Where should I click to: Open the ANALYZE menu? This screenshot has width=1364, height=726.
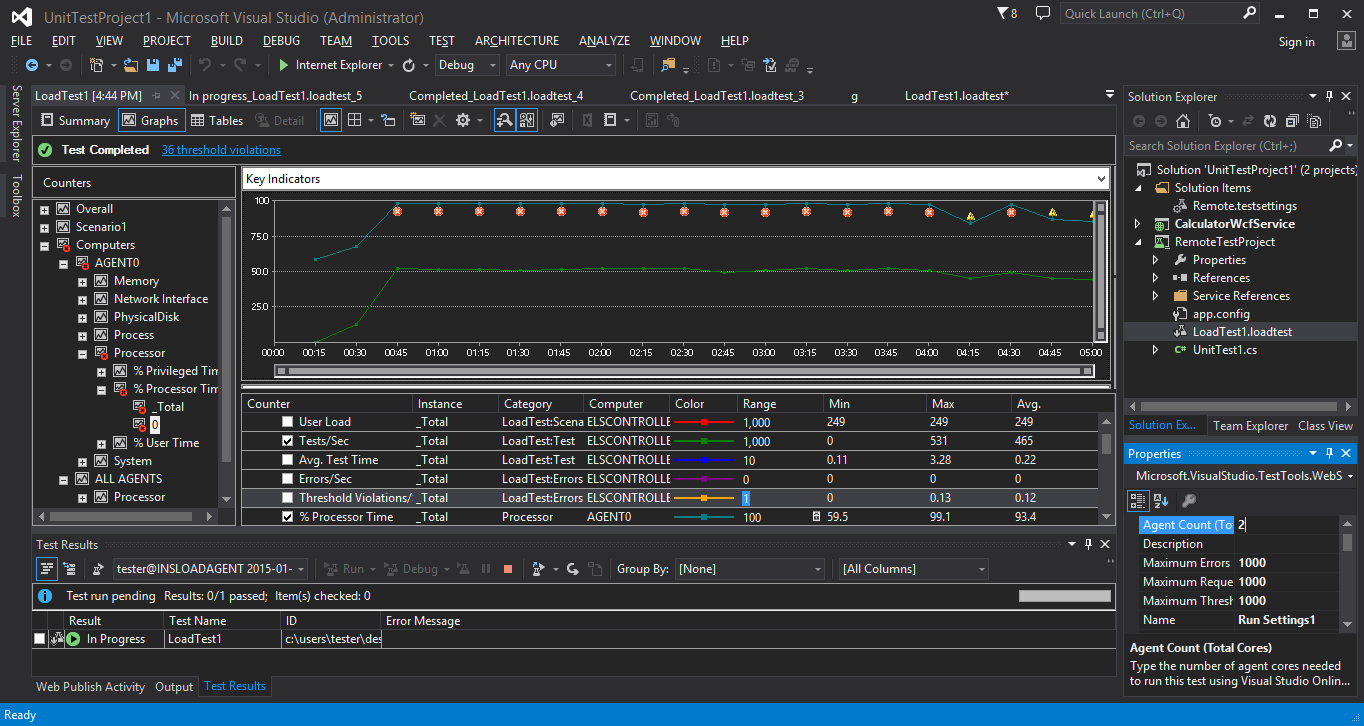604,41
